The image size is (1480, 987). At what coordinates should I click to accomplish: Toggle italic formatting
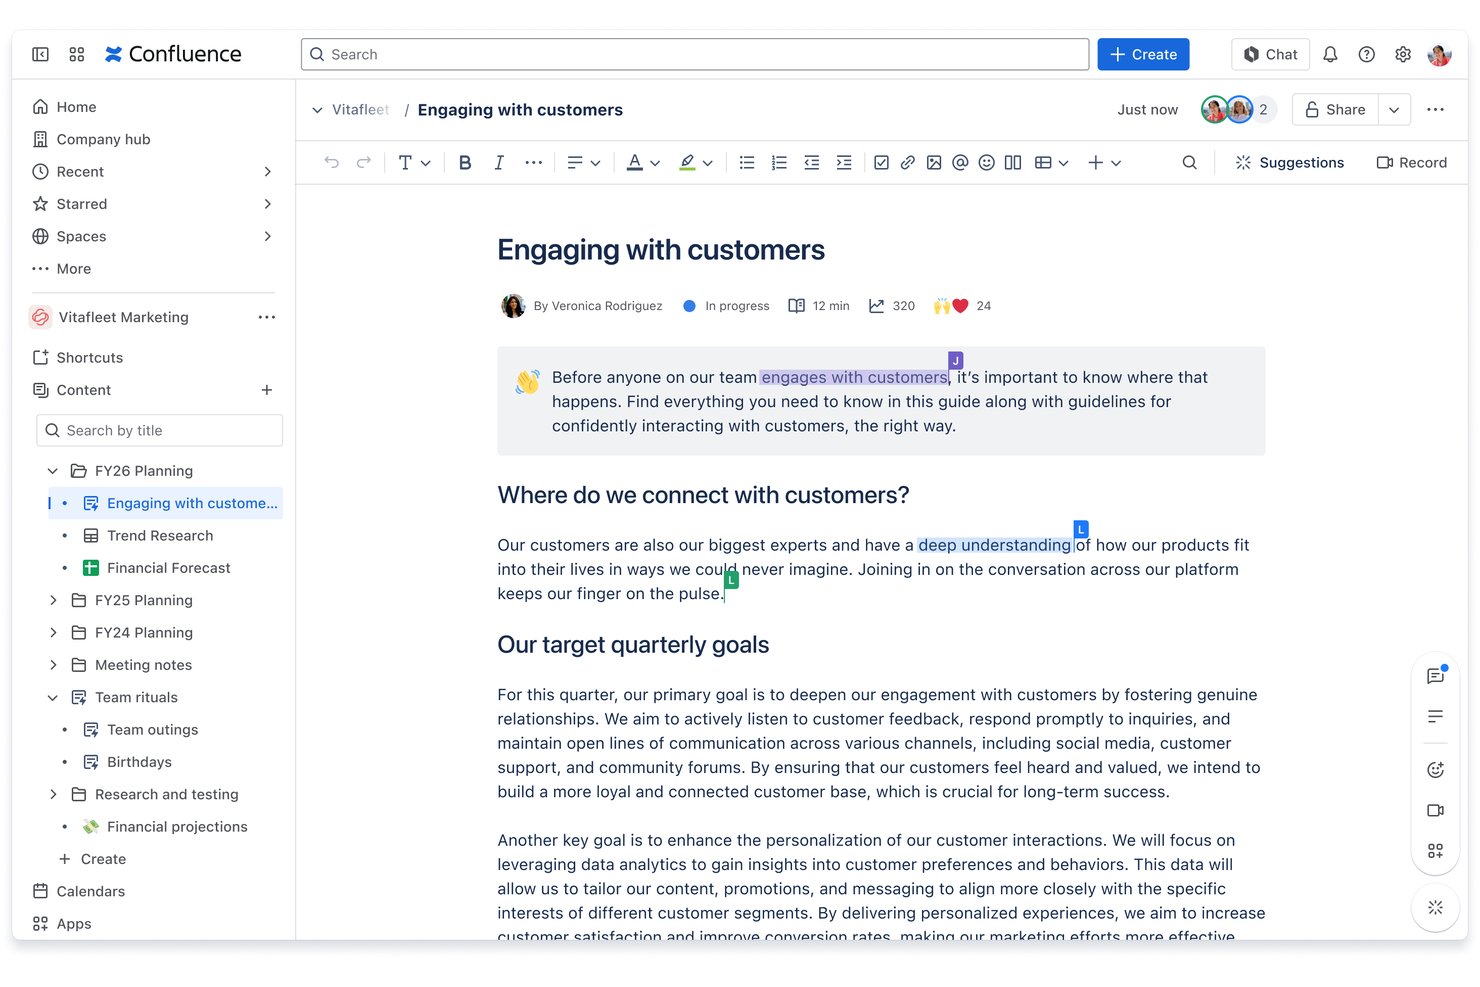[x=499, y=162]
